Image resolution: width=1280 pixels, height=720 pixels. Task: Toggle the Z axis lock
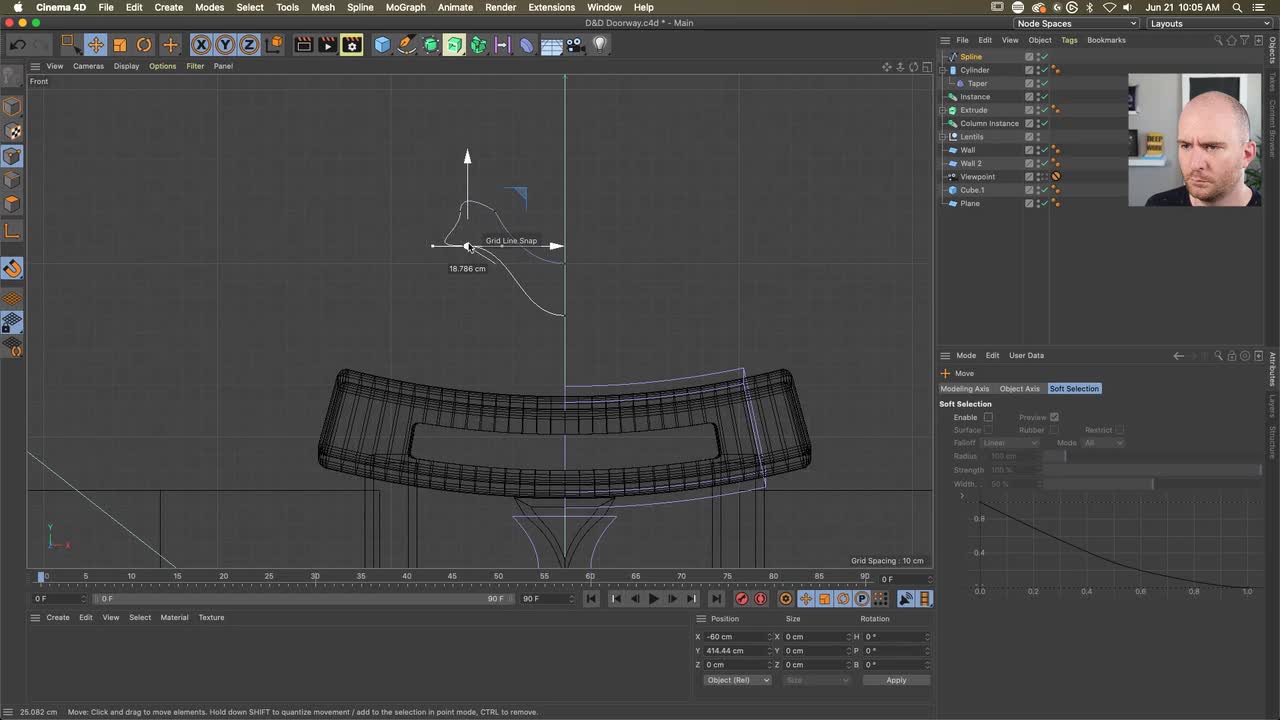click(249, 45)
